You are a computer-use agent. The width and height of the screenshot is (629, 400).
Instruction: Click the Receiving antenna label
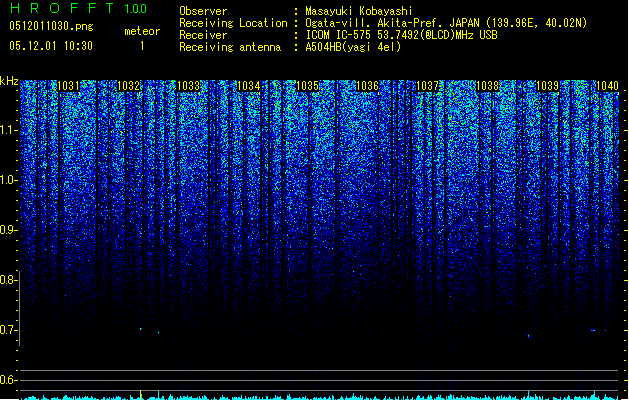[x=230, y=47]
